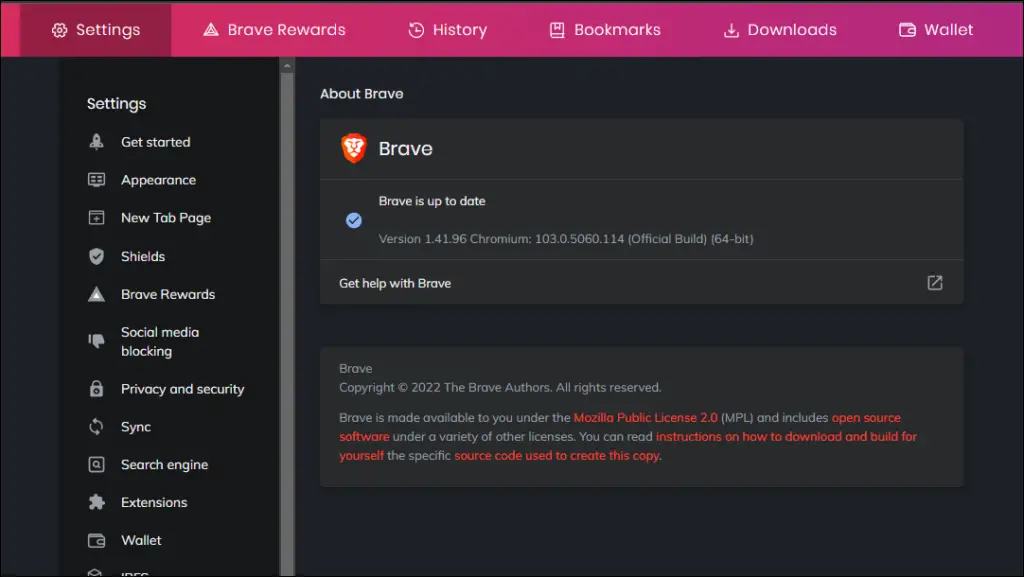This screenshot has height=577, width=1024.
Task: Open the Extensions puzzle piece icon
Action: pos(96,502)
